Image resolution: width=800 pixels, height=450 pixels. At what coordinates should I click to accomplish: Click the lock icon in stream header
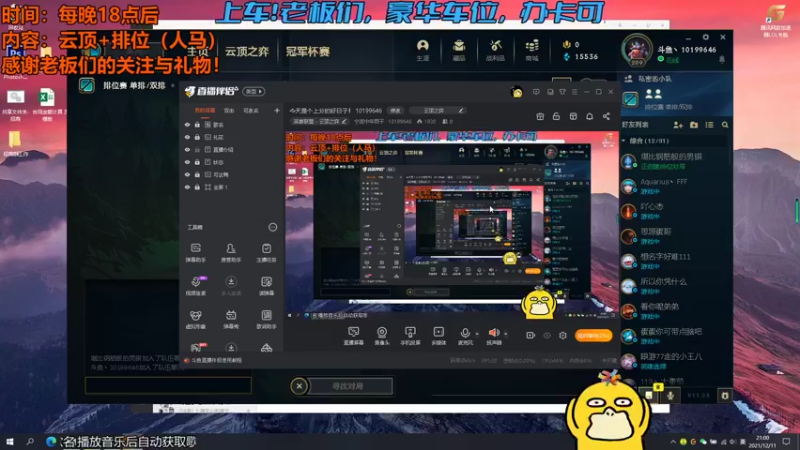pyautogui.click(x=556, y=116)
